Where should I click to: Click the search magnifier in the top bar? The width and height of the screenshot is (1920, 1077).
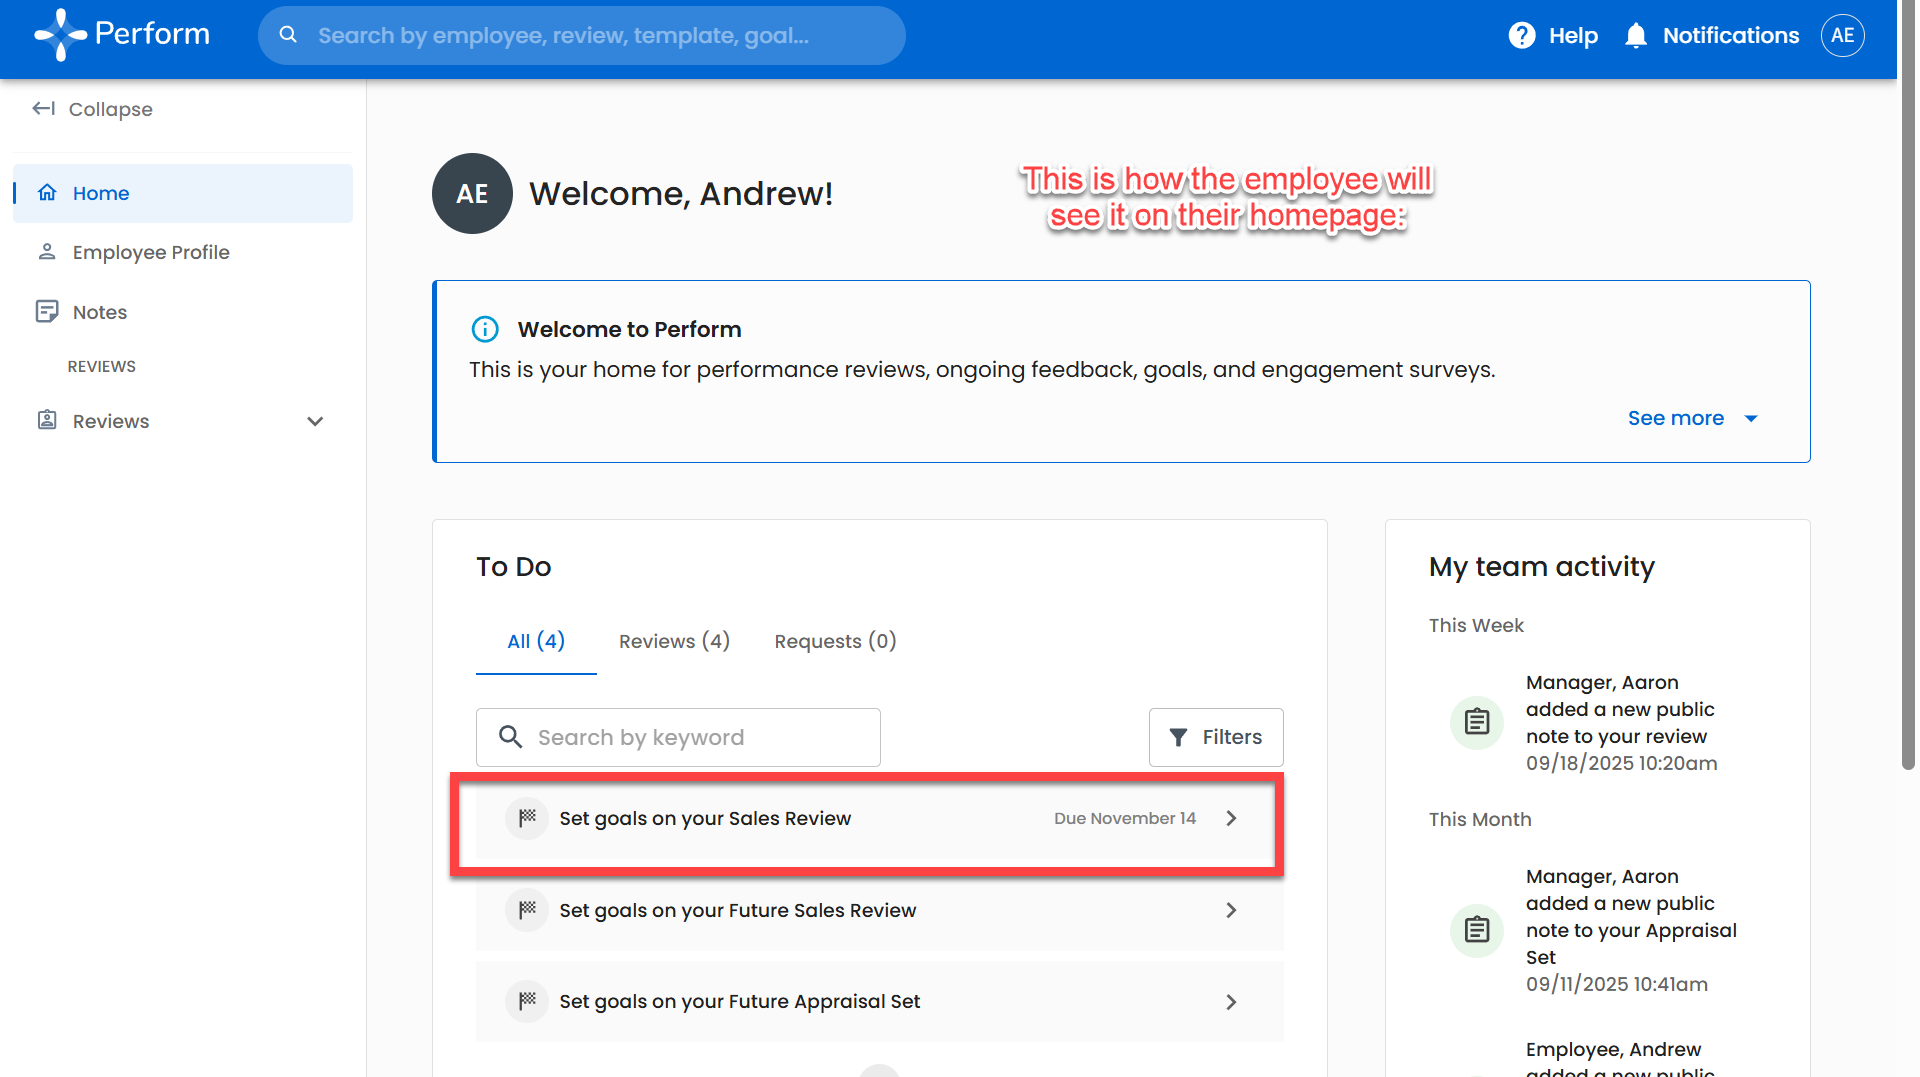coord(288,35)
